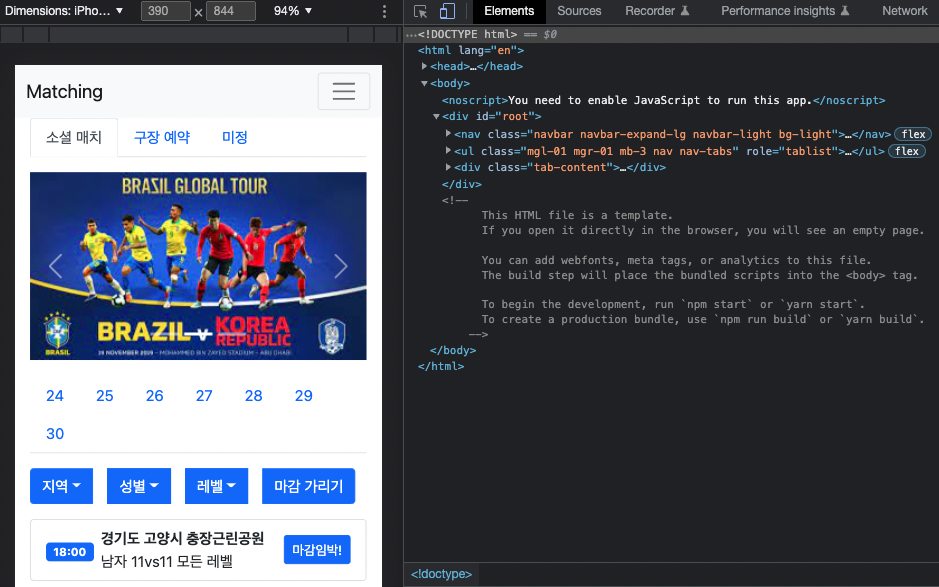Click the 마감 가리기 button

pos(308,486)
